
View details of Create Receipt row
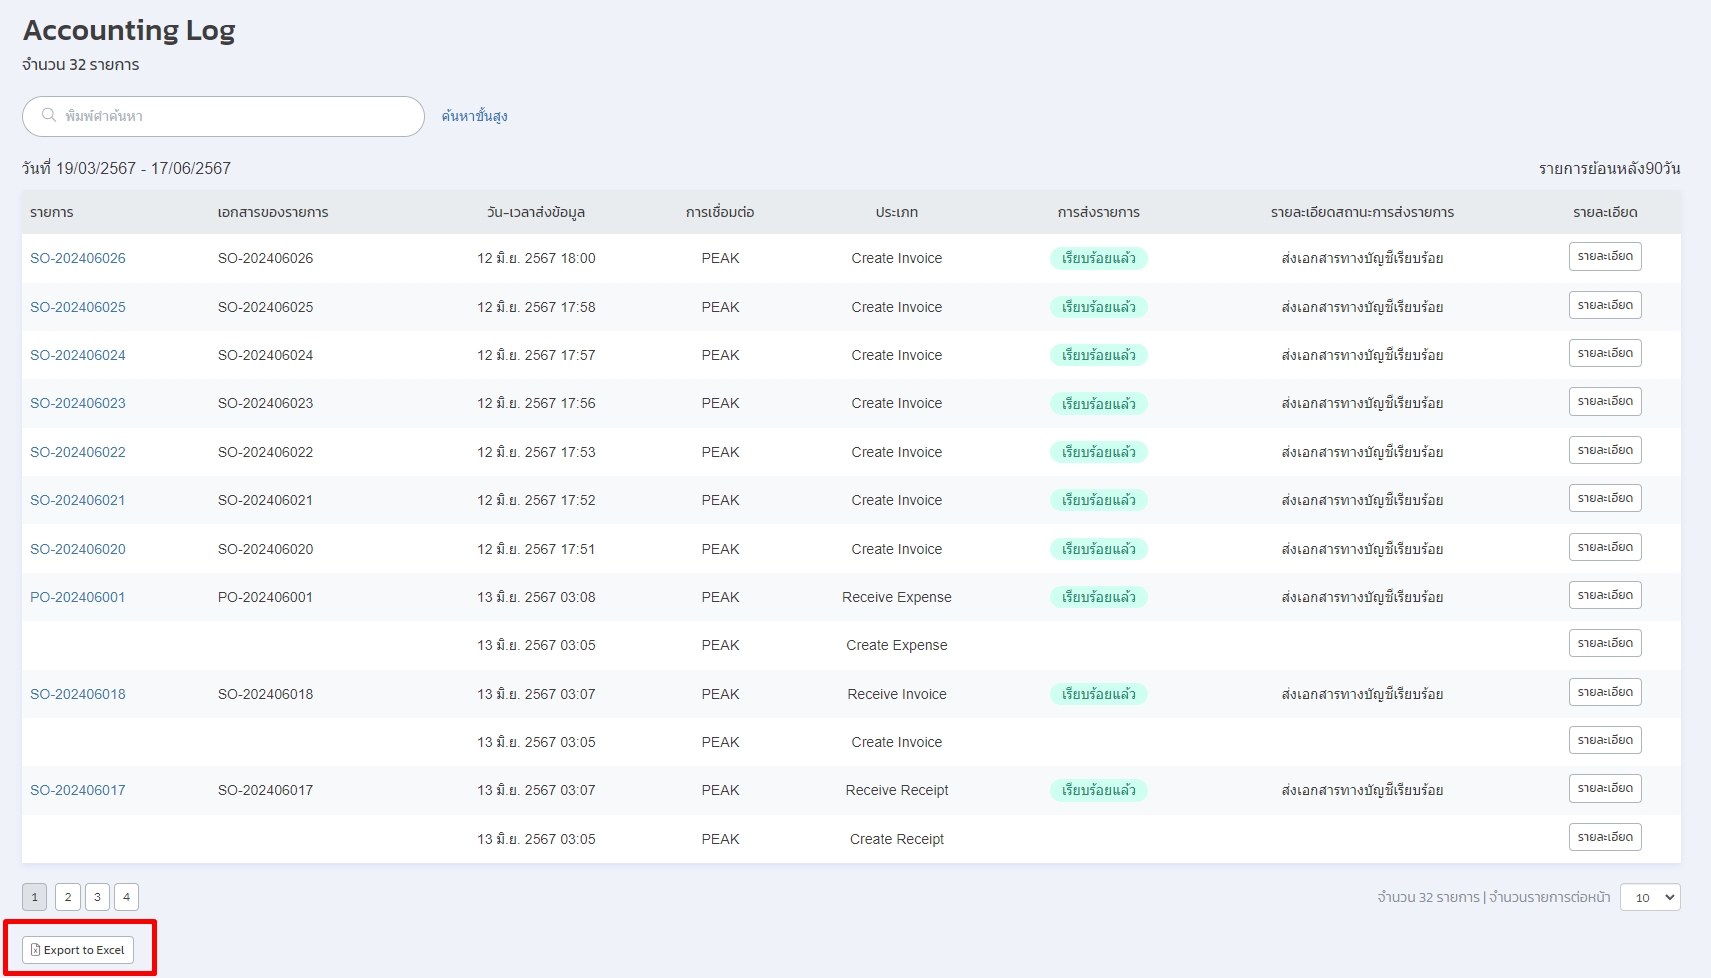[x=1604, y=838]
